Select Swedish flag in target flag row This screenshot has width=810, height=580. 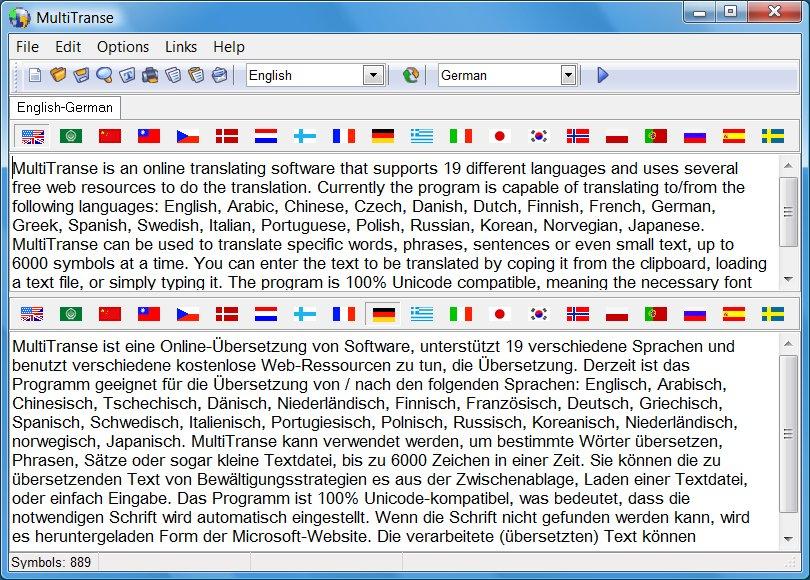pos(773,314)
